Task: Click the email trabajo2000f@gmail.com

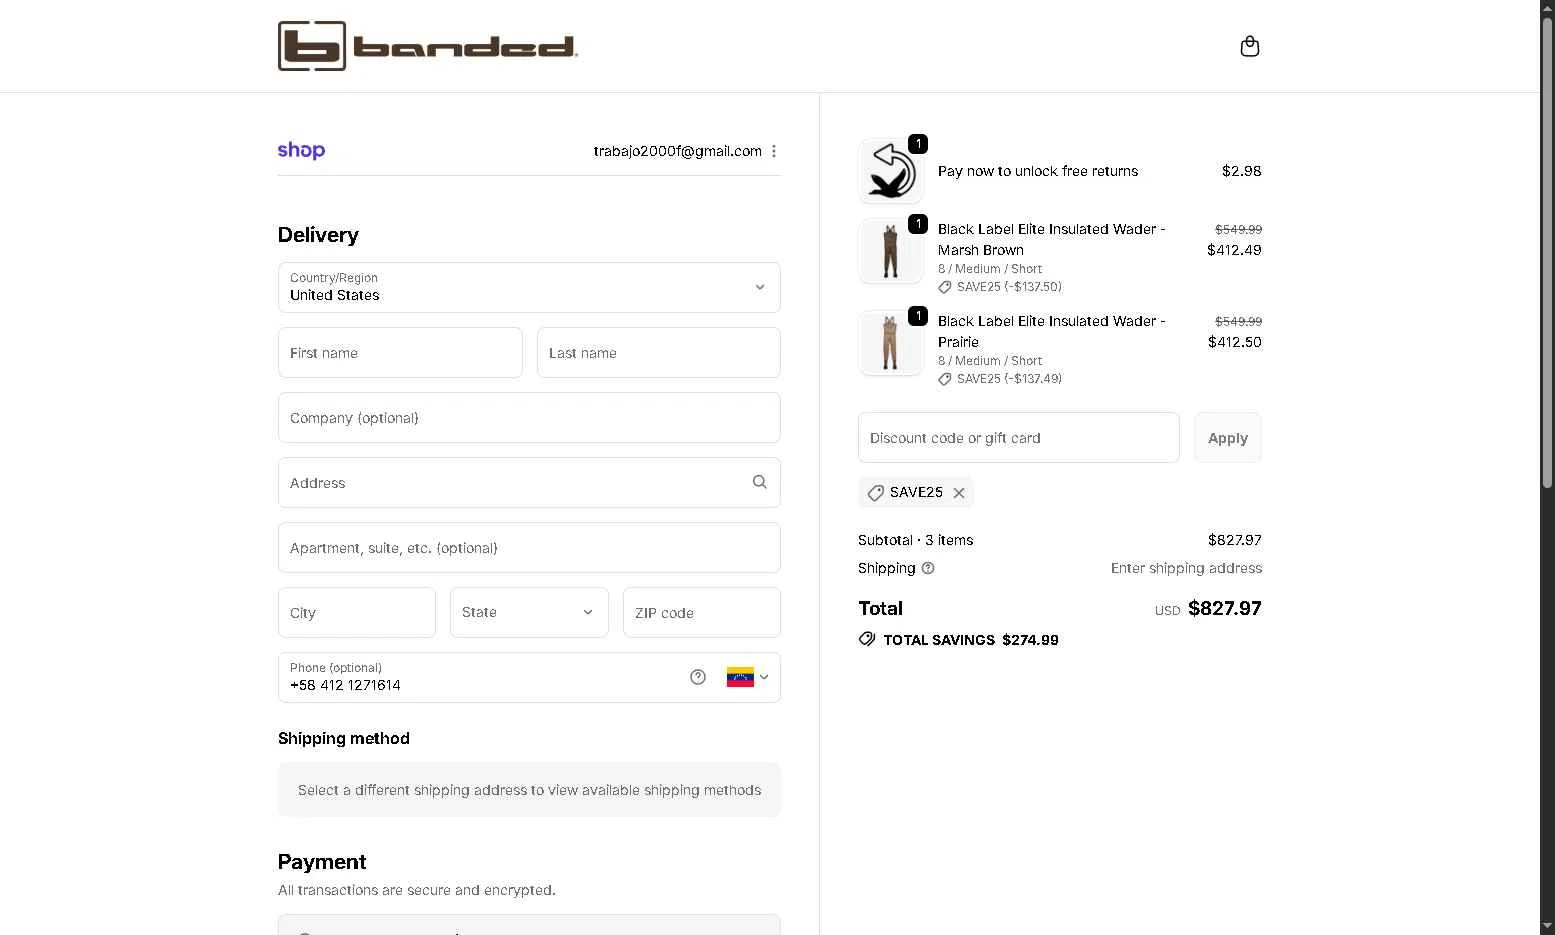Action: click(x=678, y=151)
